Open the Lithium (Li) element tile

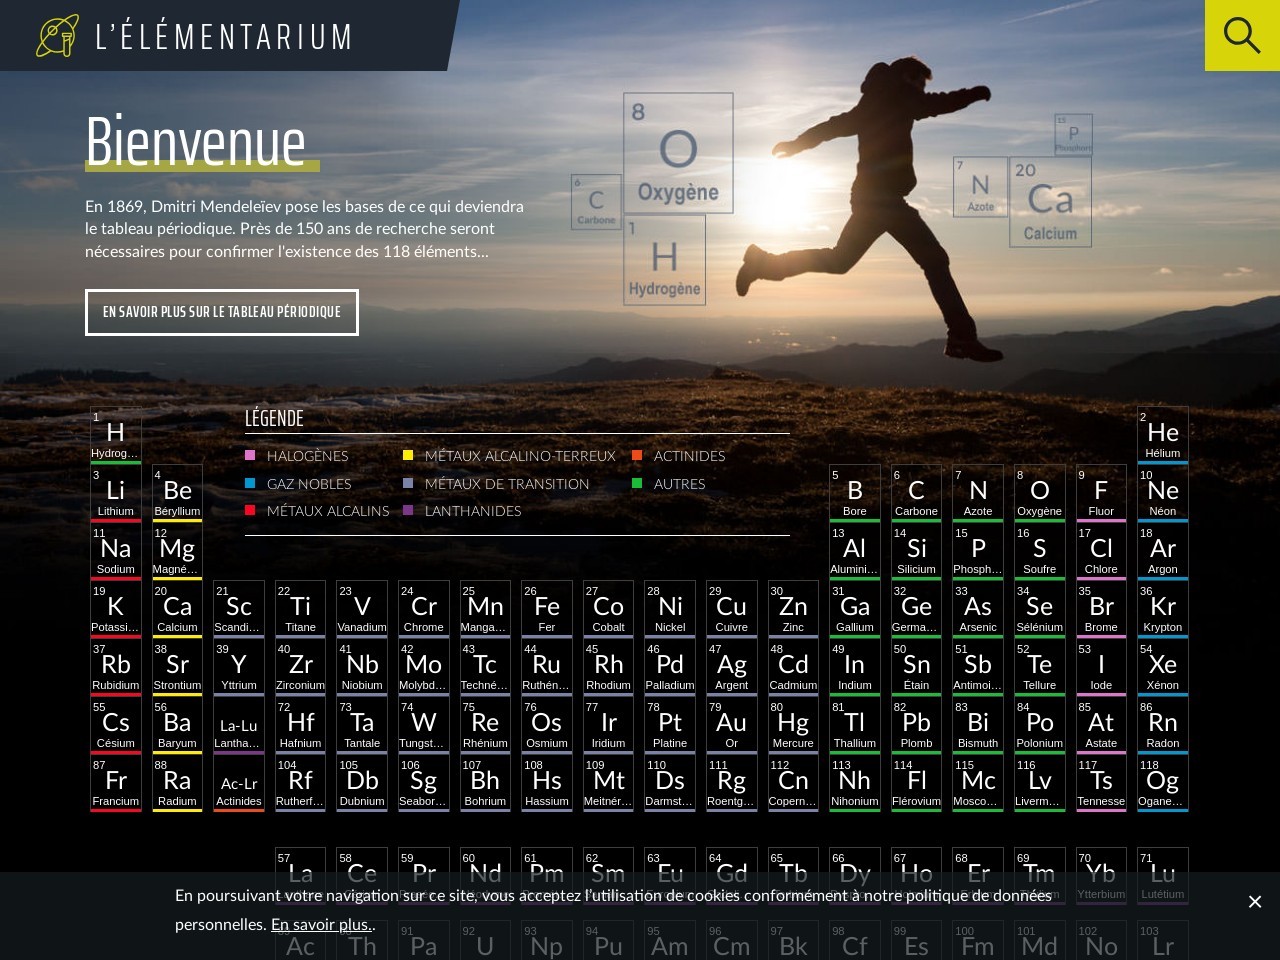pos(116,493)
